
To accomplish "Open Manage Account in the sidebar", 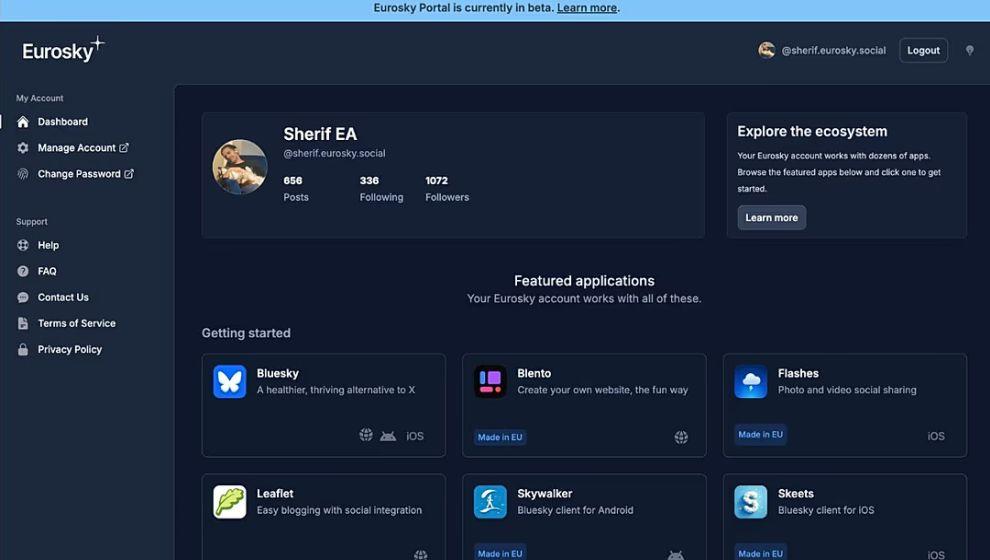I will 76,148.
